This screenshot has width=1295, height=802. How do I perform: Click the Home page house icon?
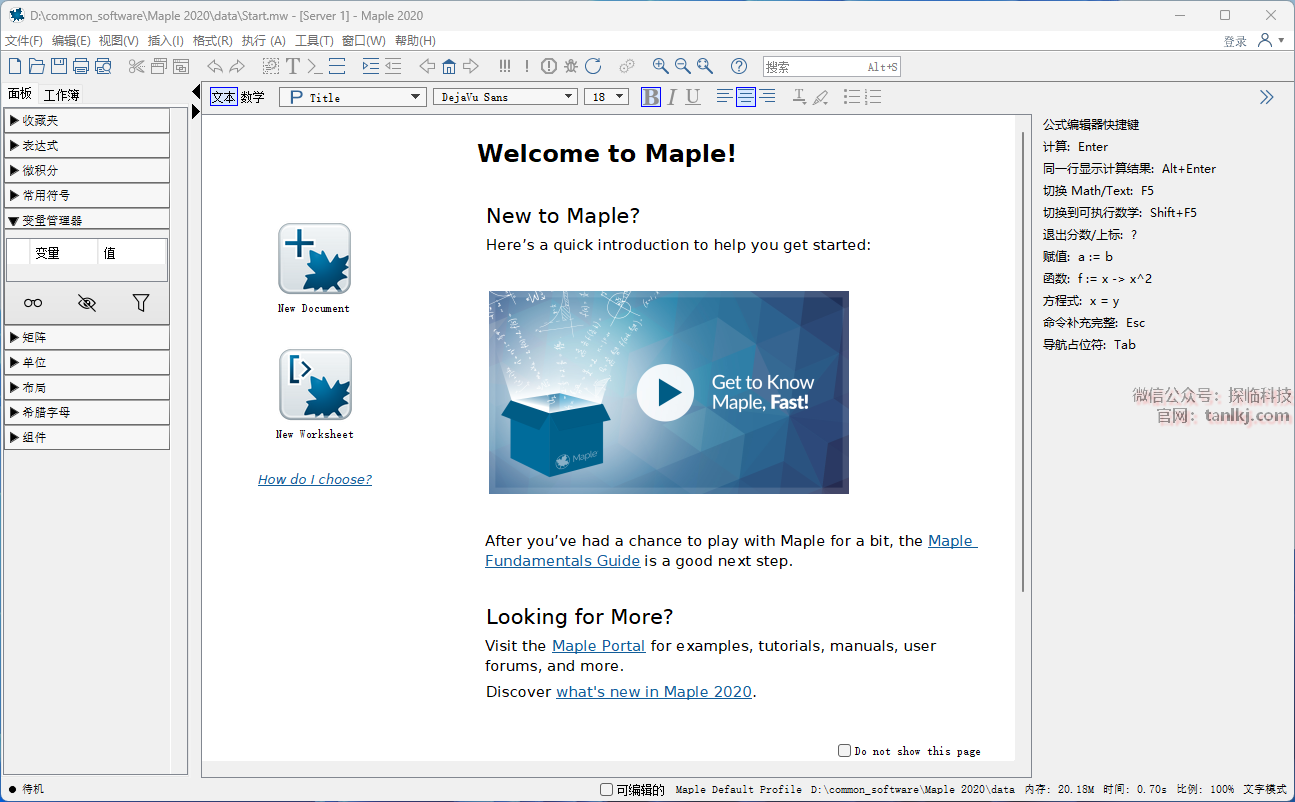pos(449,67)
